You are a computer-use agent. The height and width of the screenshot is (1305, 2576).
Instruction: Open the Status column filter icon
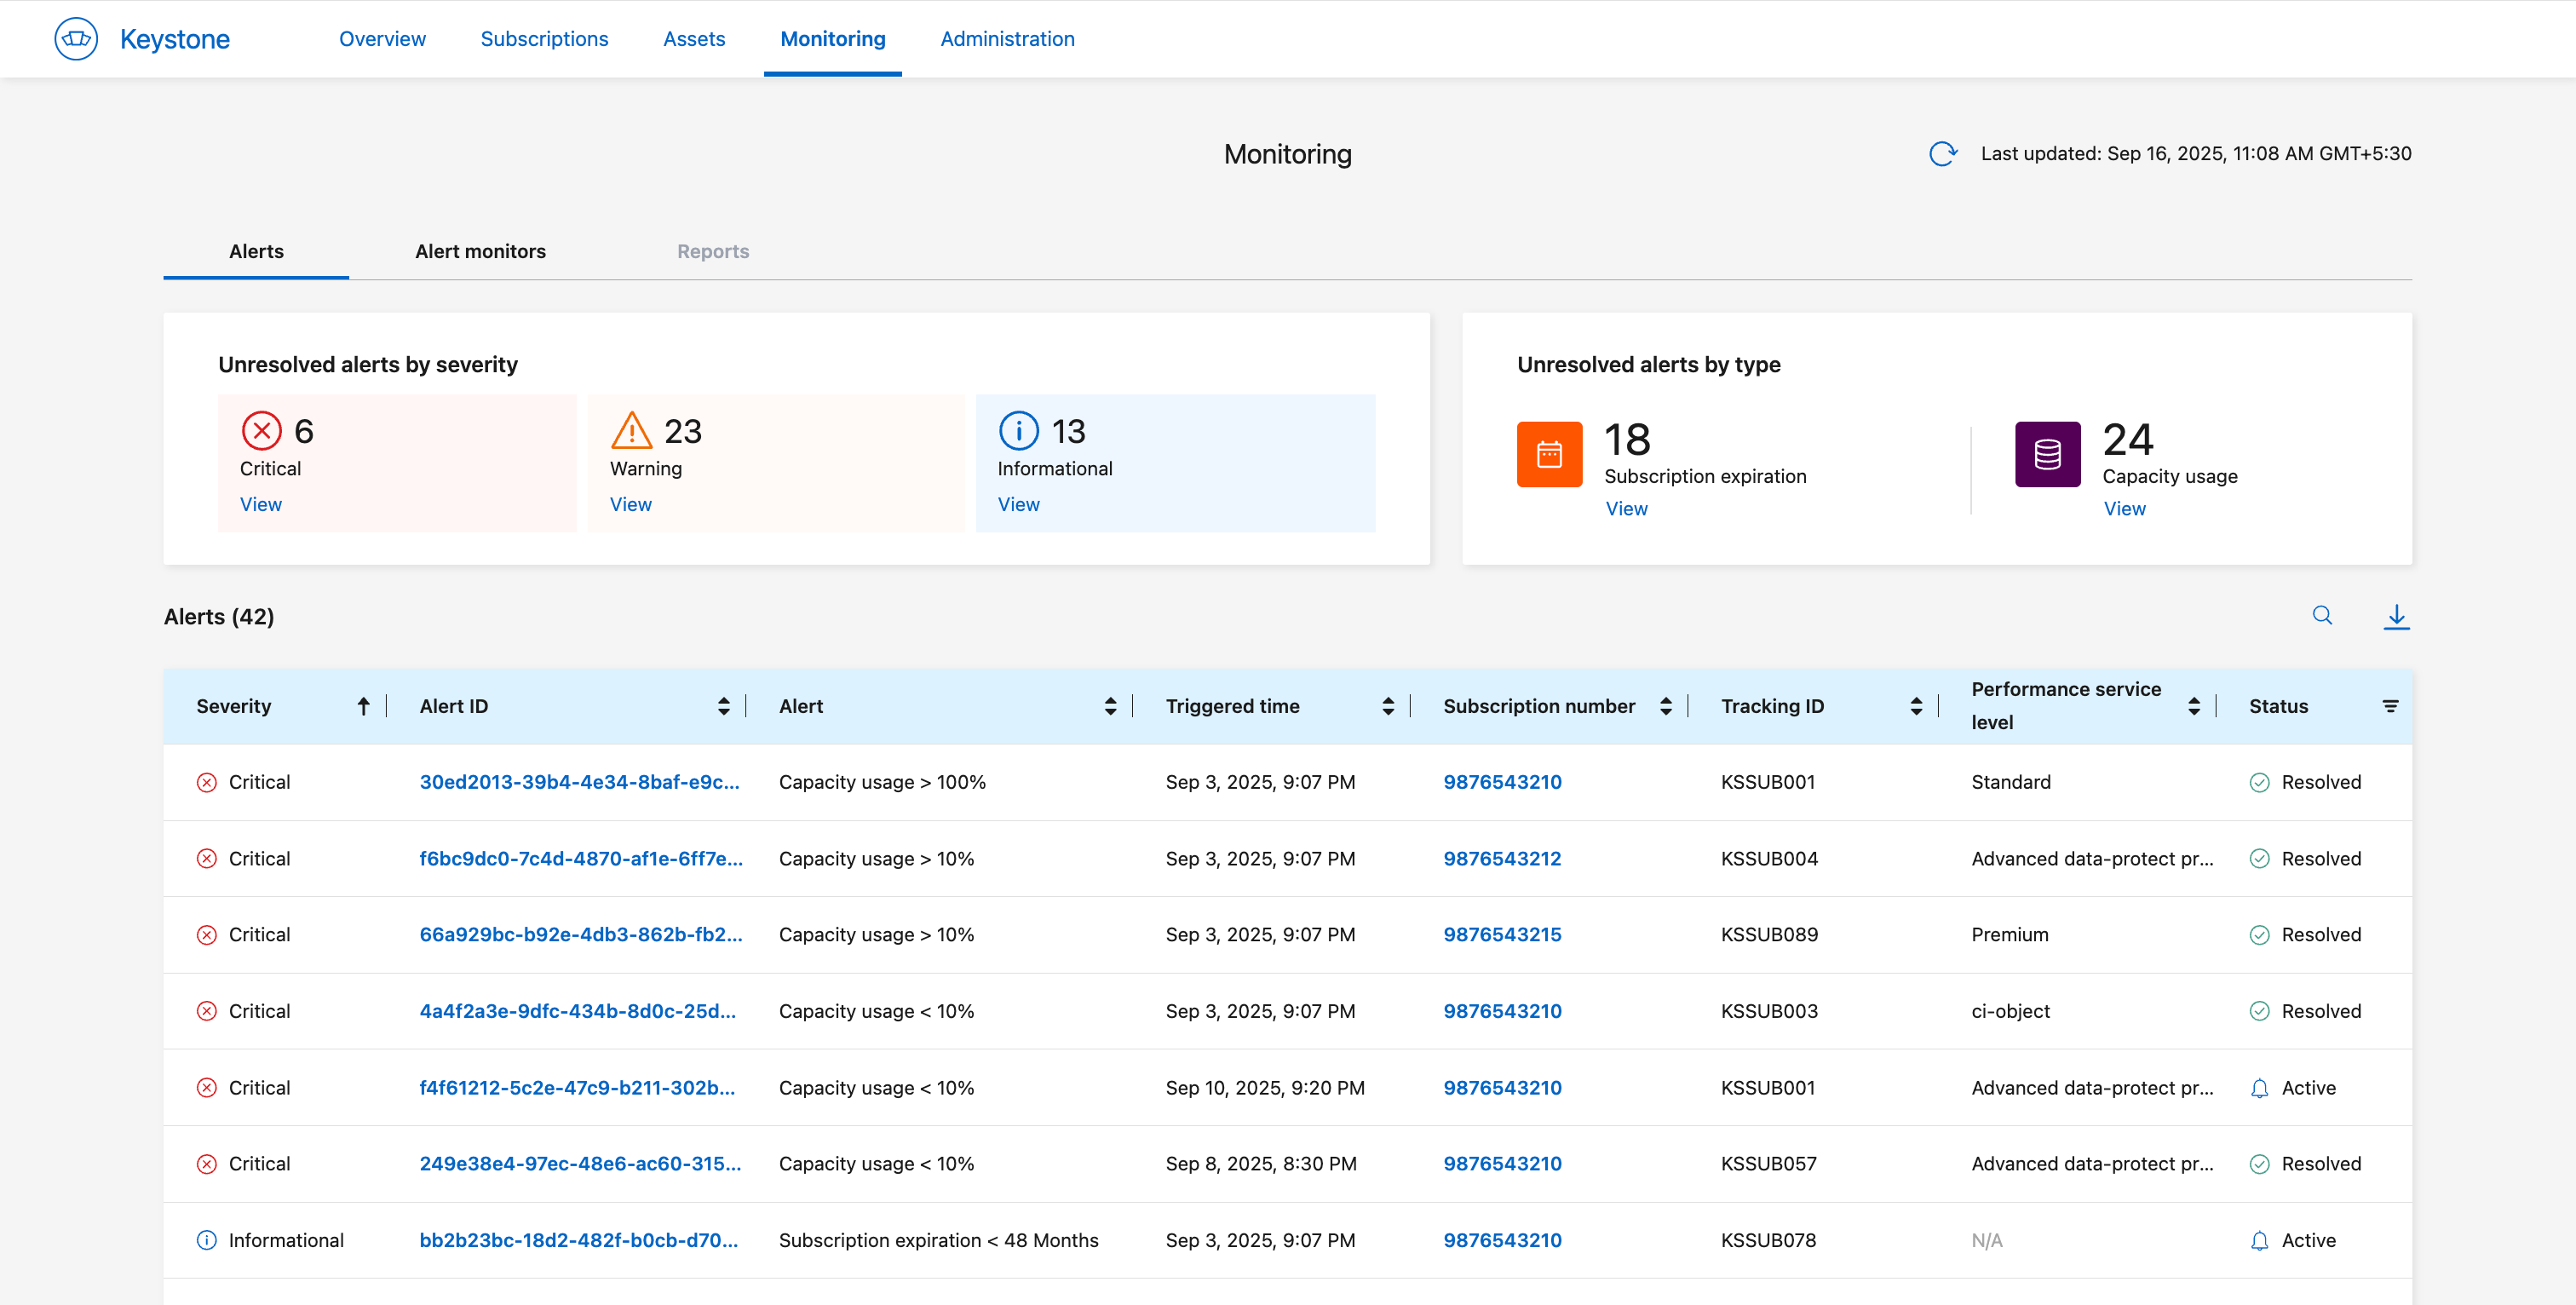click(x=2390, y=706)
